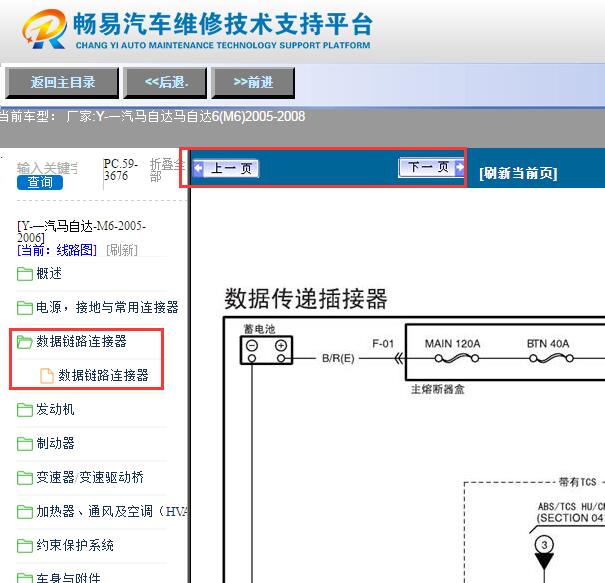This screenshot has width=605, height=583.
Task: Click the 主熔断器盒 label
Action: (x=438, y=389)
